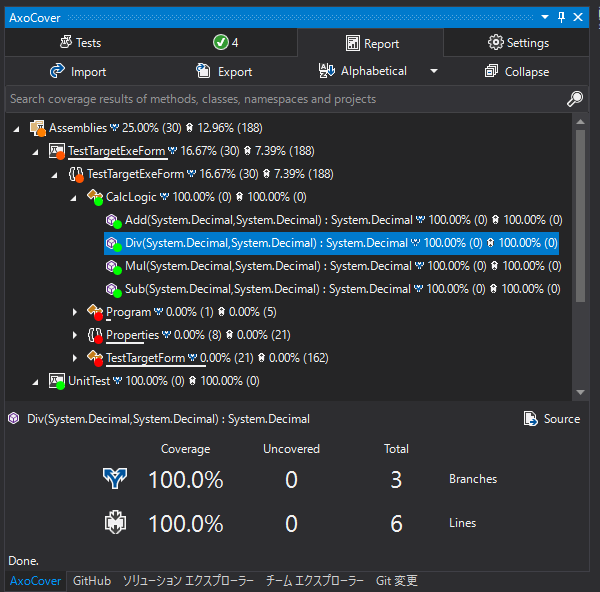Click the branch coverage icon in details

pos(115,478)
